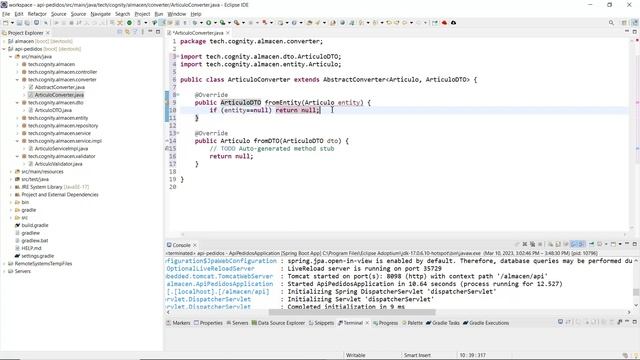Select ArticuloServiceImpl.java in Project Explorer
This screenshot has height=360, width=640.
61,149
